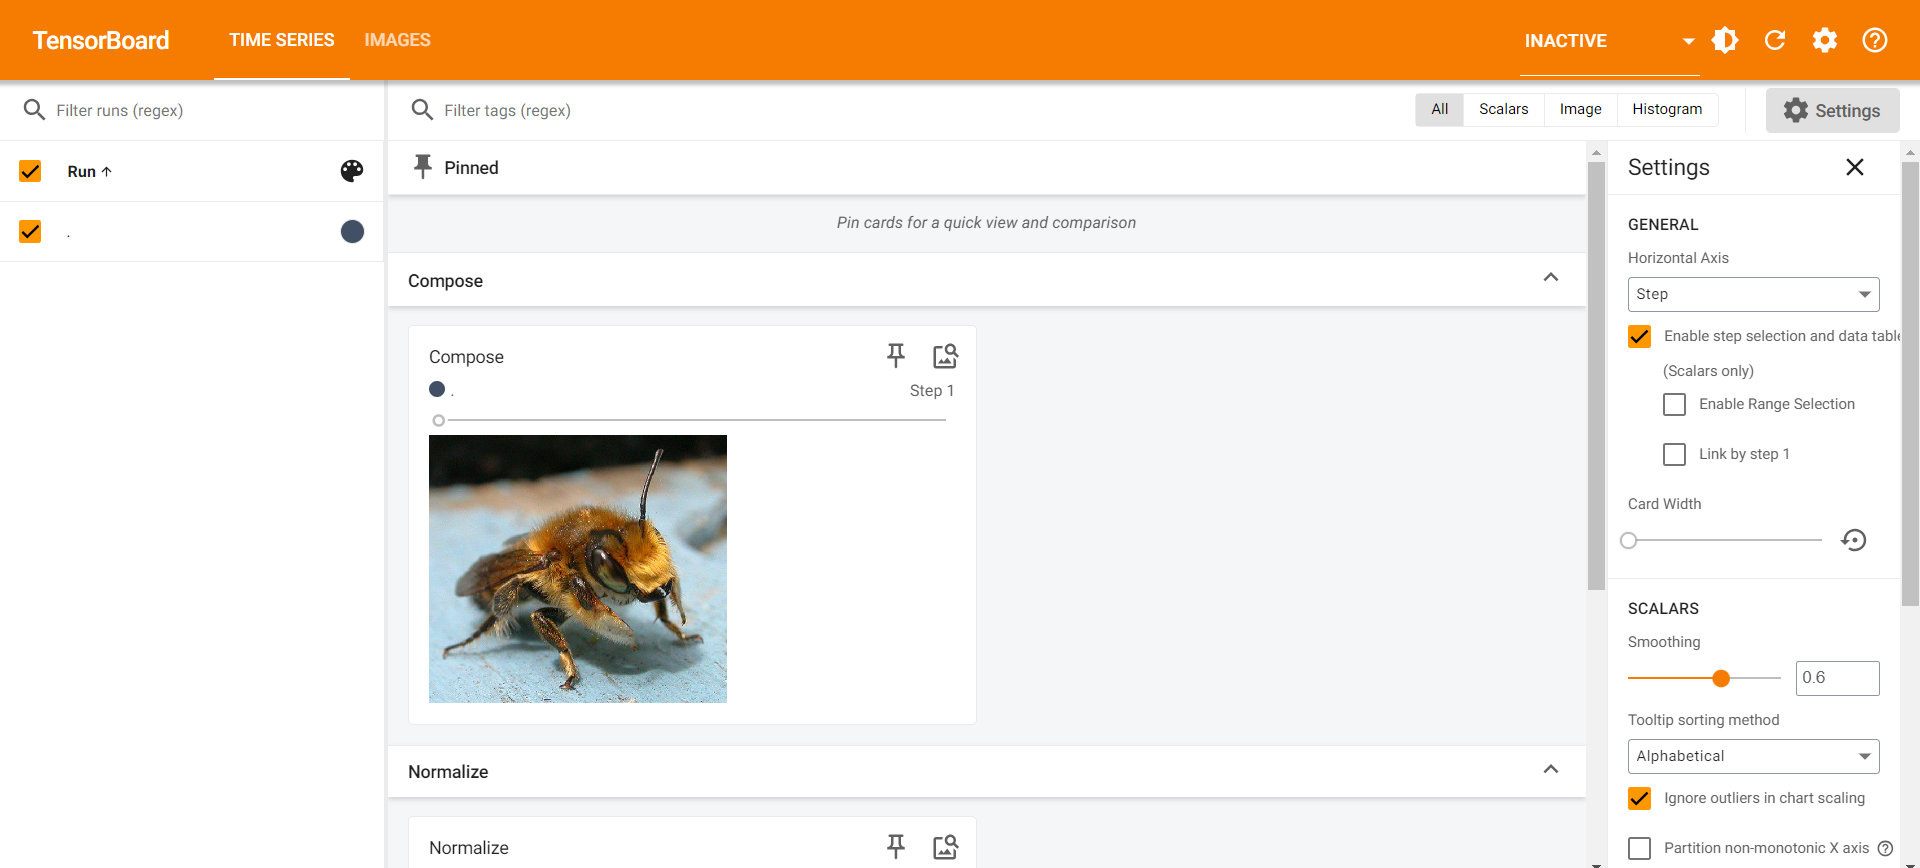
Task: Click the 'Step 1' label on Compose card
Action: 932,391
